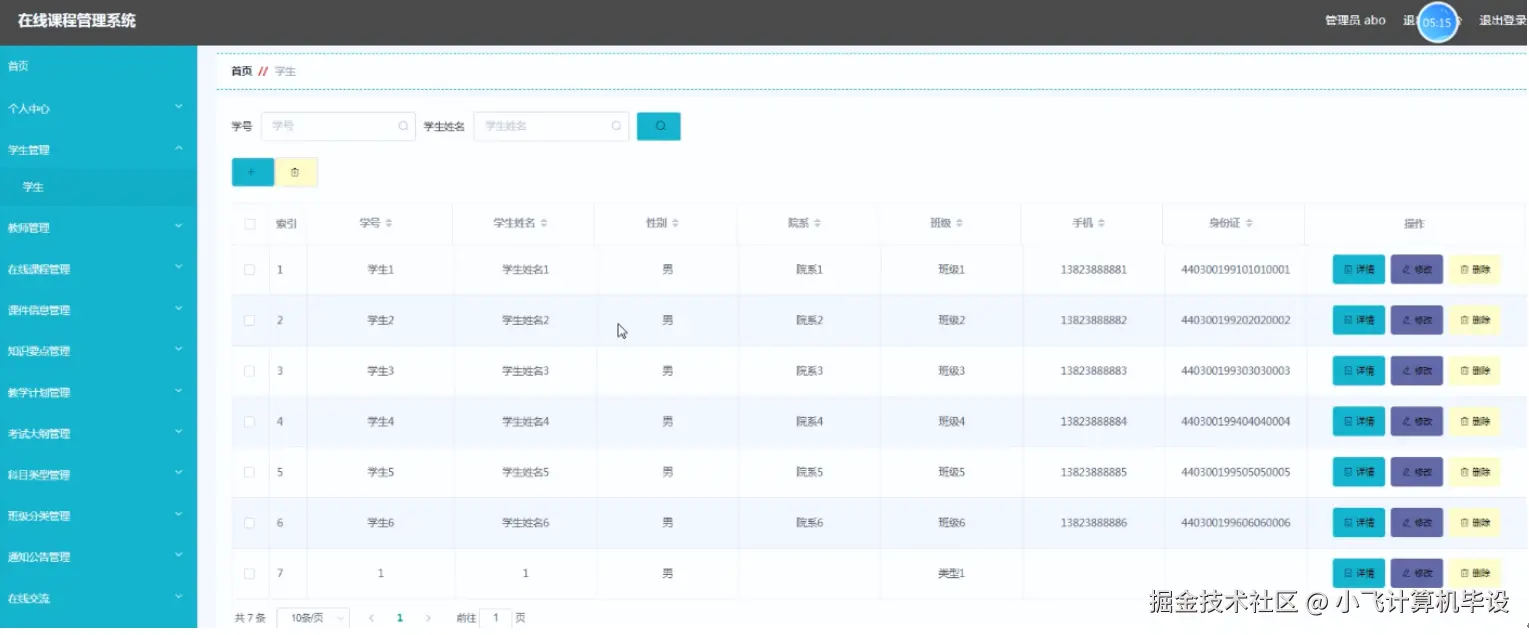Click the yellow batch delete trash button

point(295,172)
